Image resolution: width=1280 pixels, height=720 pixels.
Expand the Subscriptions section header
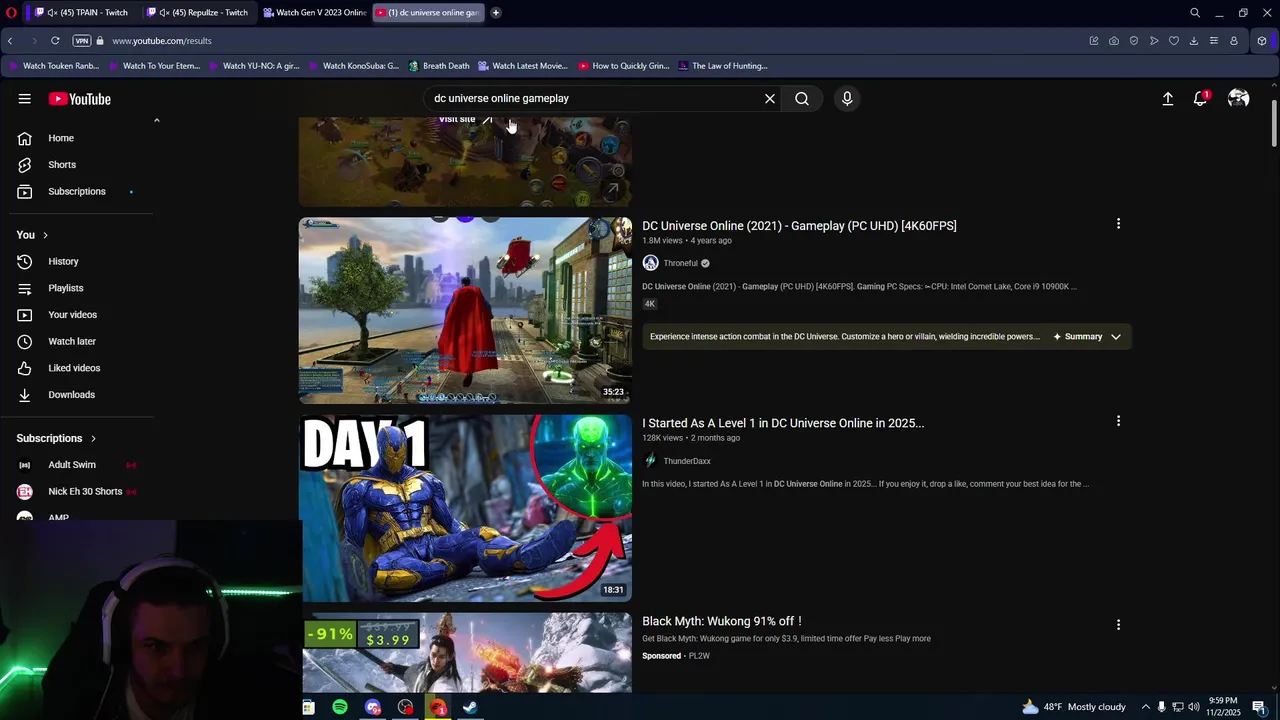click(x=56, y=438)
